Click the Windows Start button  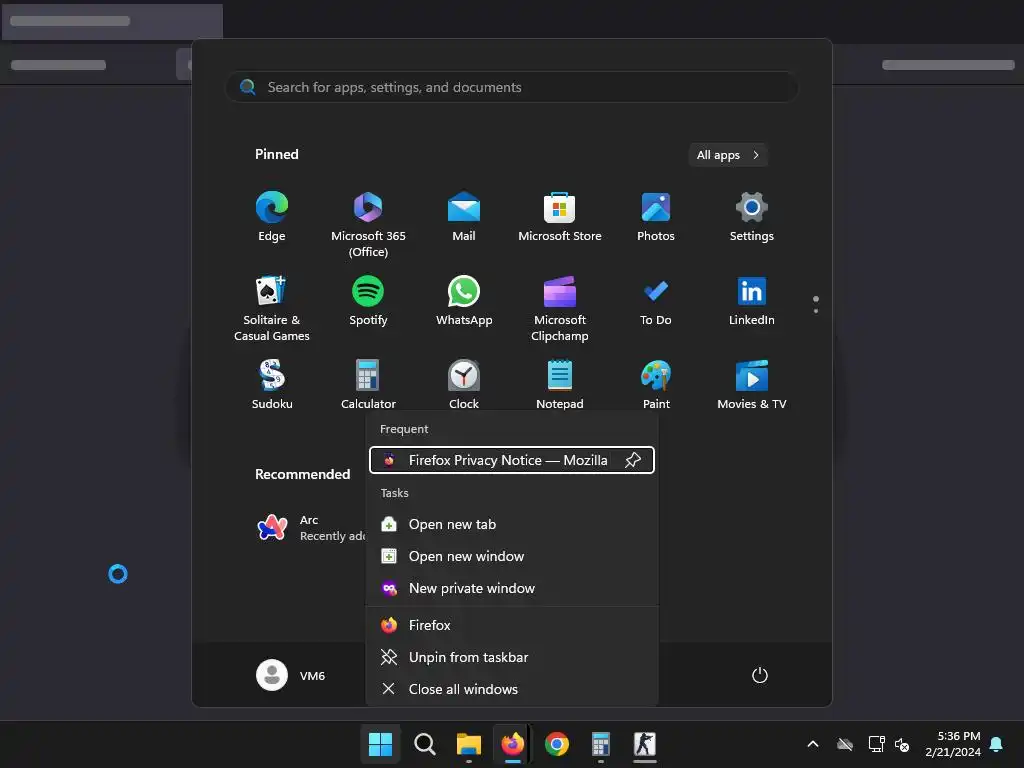(x=380, y=744)
